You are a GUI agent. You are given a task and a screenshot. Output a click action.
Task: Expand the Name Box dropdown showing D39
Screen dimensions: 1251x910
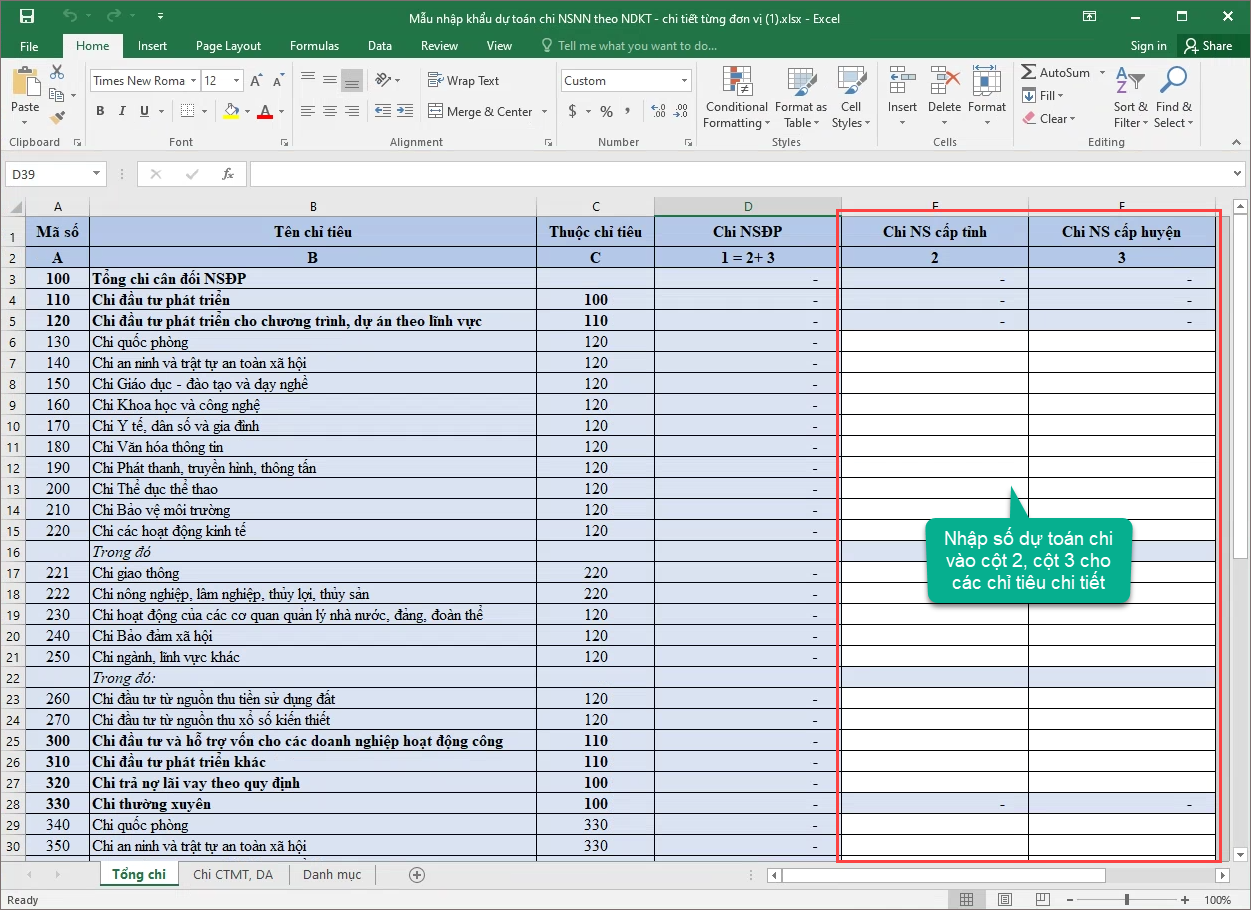pos(97,174)
